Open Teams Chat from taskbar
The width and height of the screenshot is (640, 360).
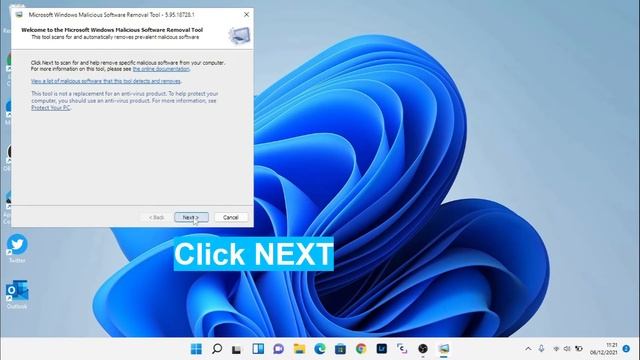[x=278, y=349]
